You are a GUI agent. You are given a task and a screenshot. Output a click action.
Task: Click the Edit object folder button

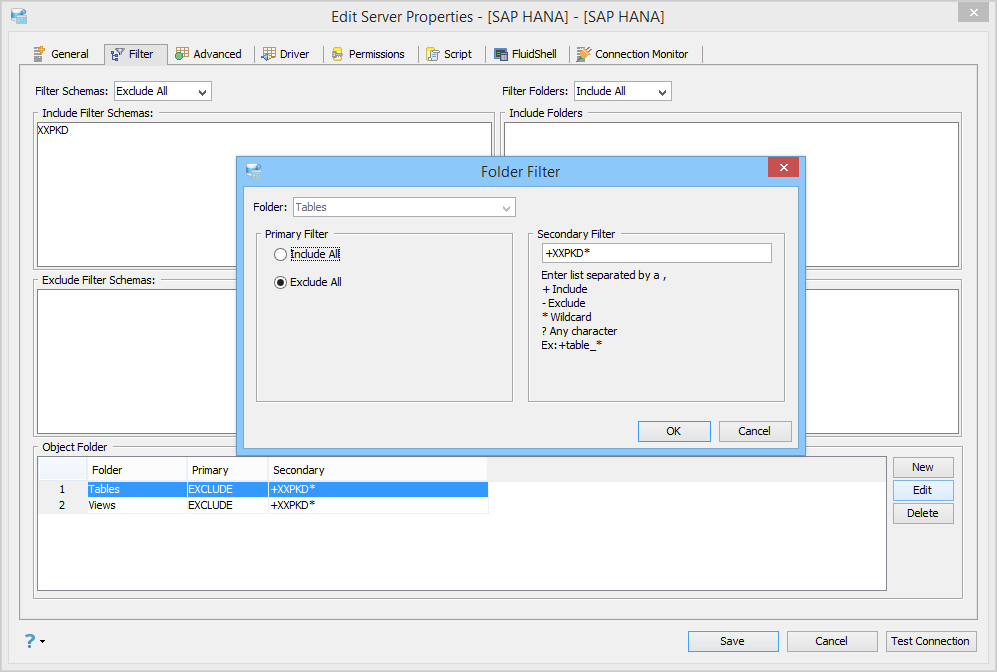[x=923, y=490]
